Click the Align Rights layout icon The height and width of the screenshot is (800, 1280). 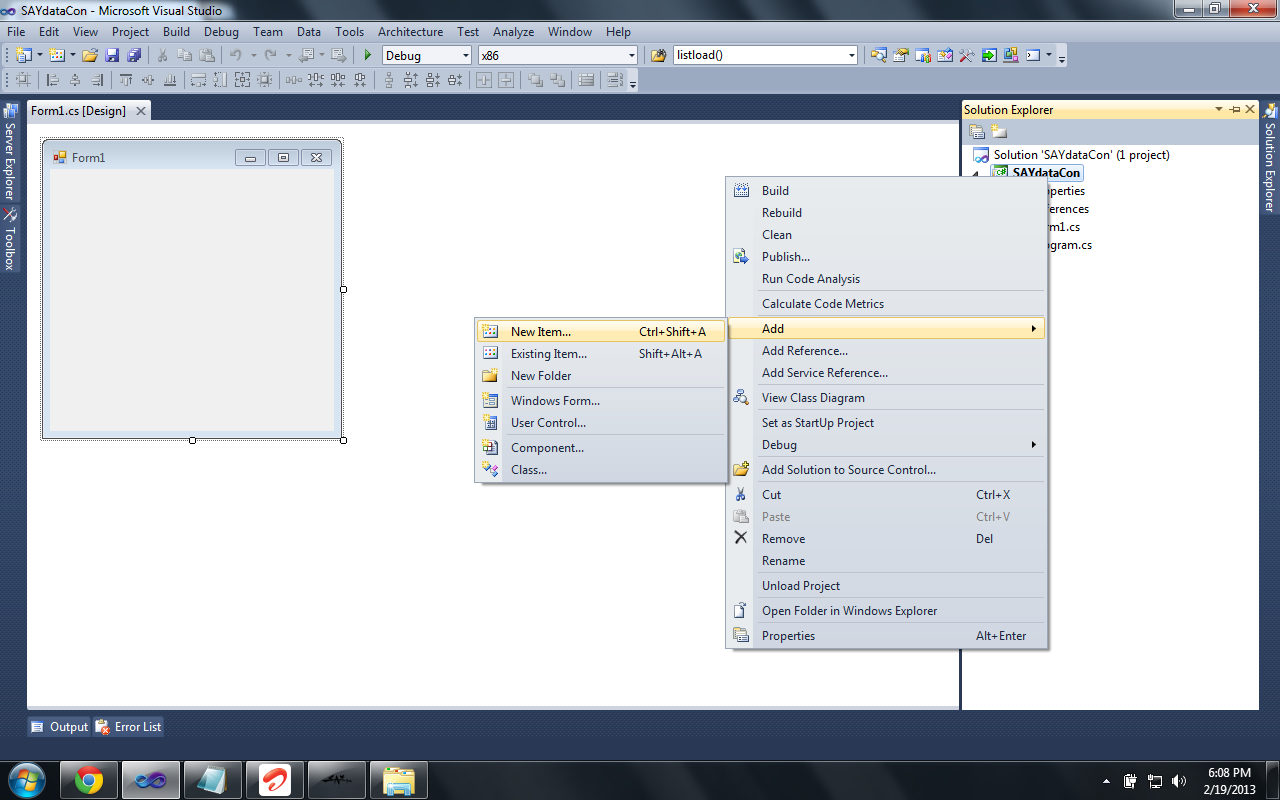point(97,81)
